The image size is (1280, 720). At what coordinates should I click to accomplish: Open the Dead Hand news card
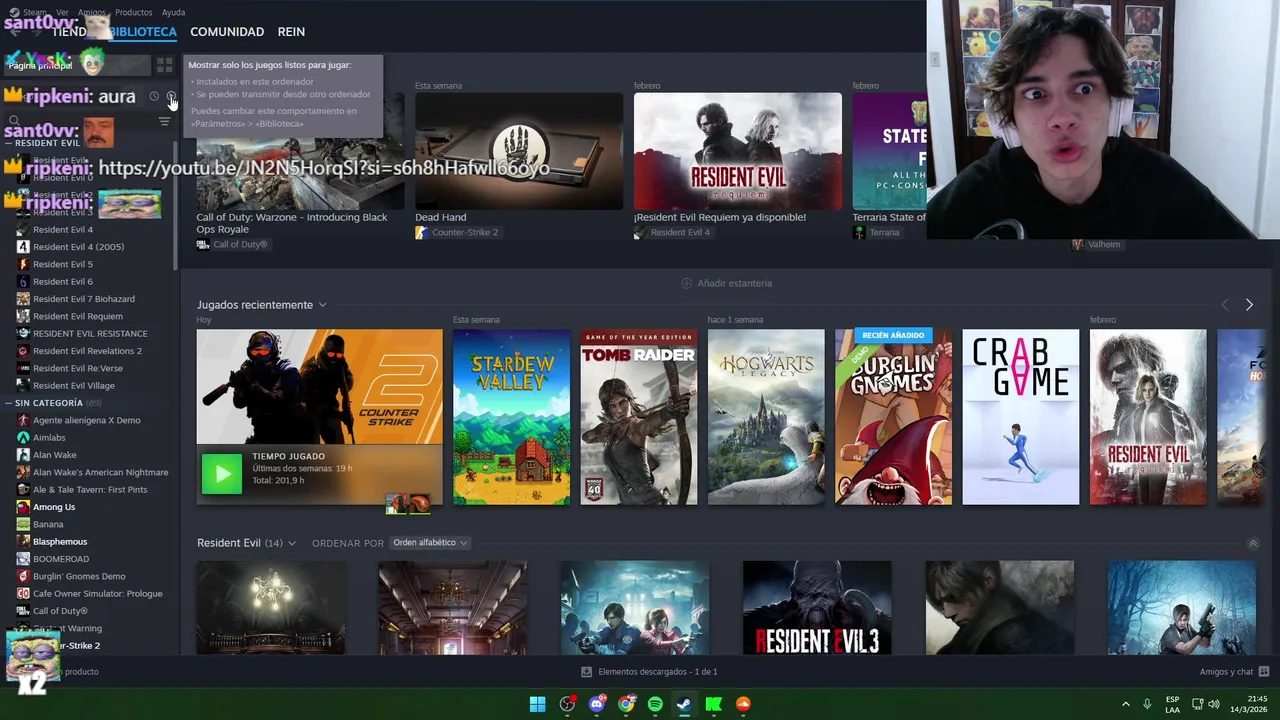point(519,152)
